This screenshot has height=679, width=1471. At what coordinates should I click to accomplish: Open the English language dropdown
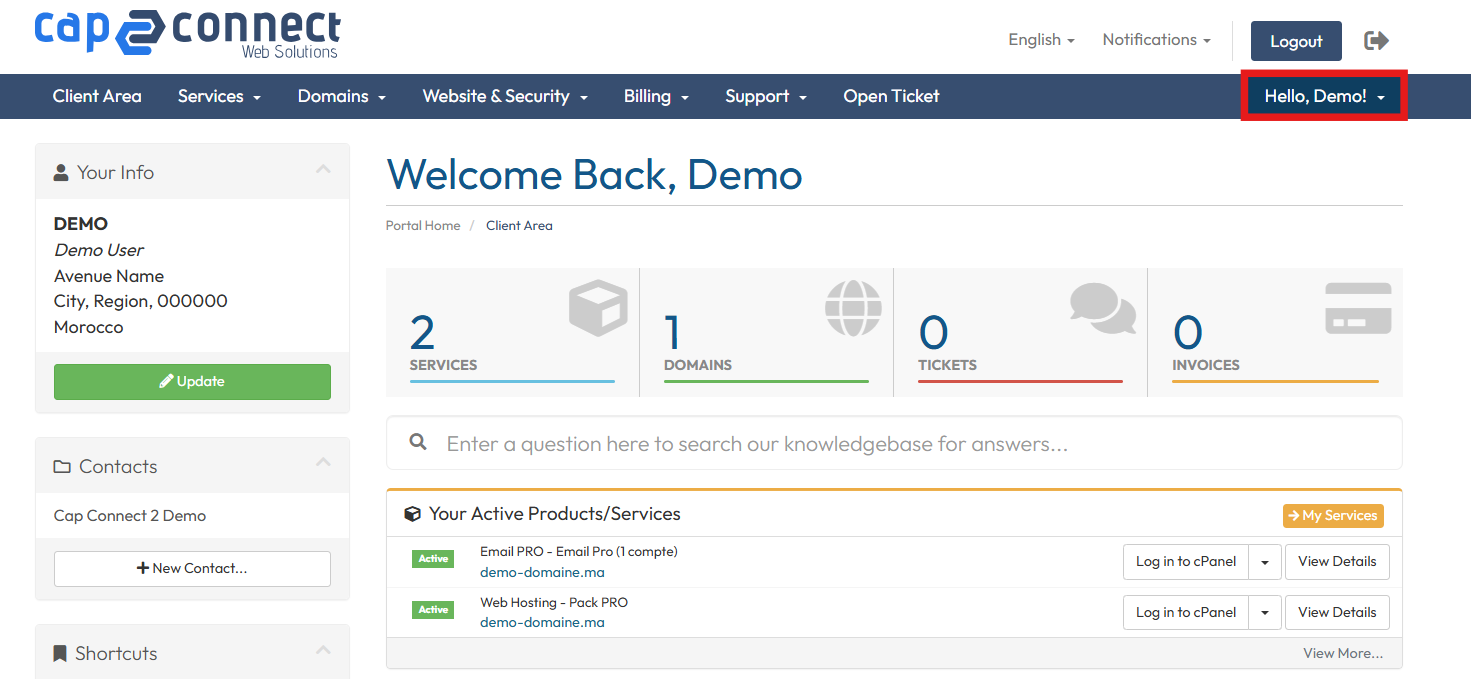click(1041, 40)
